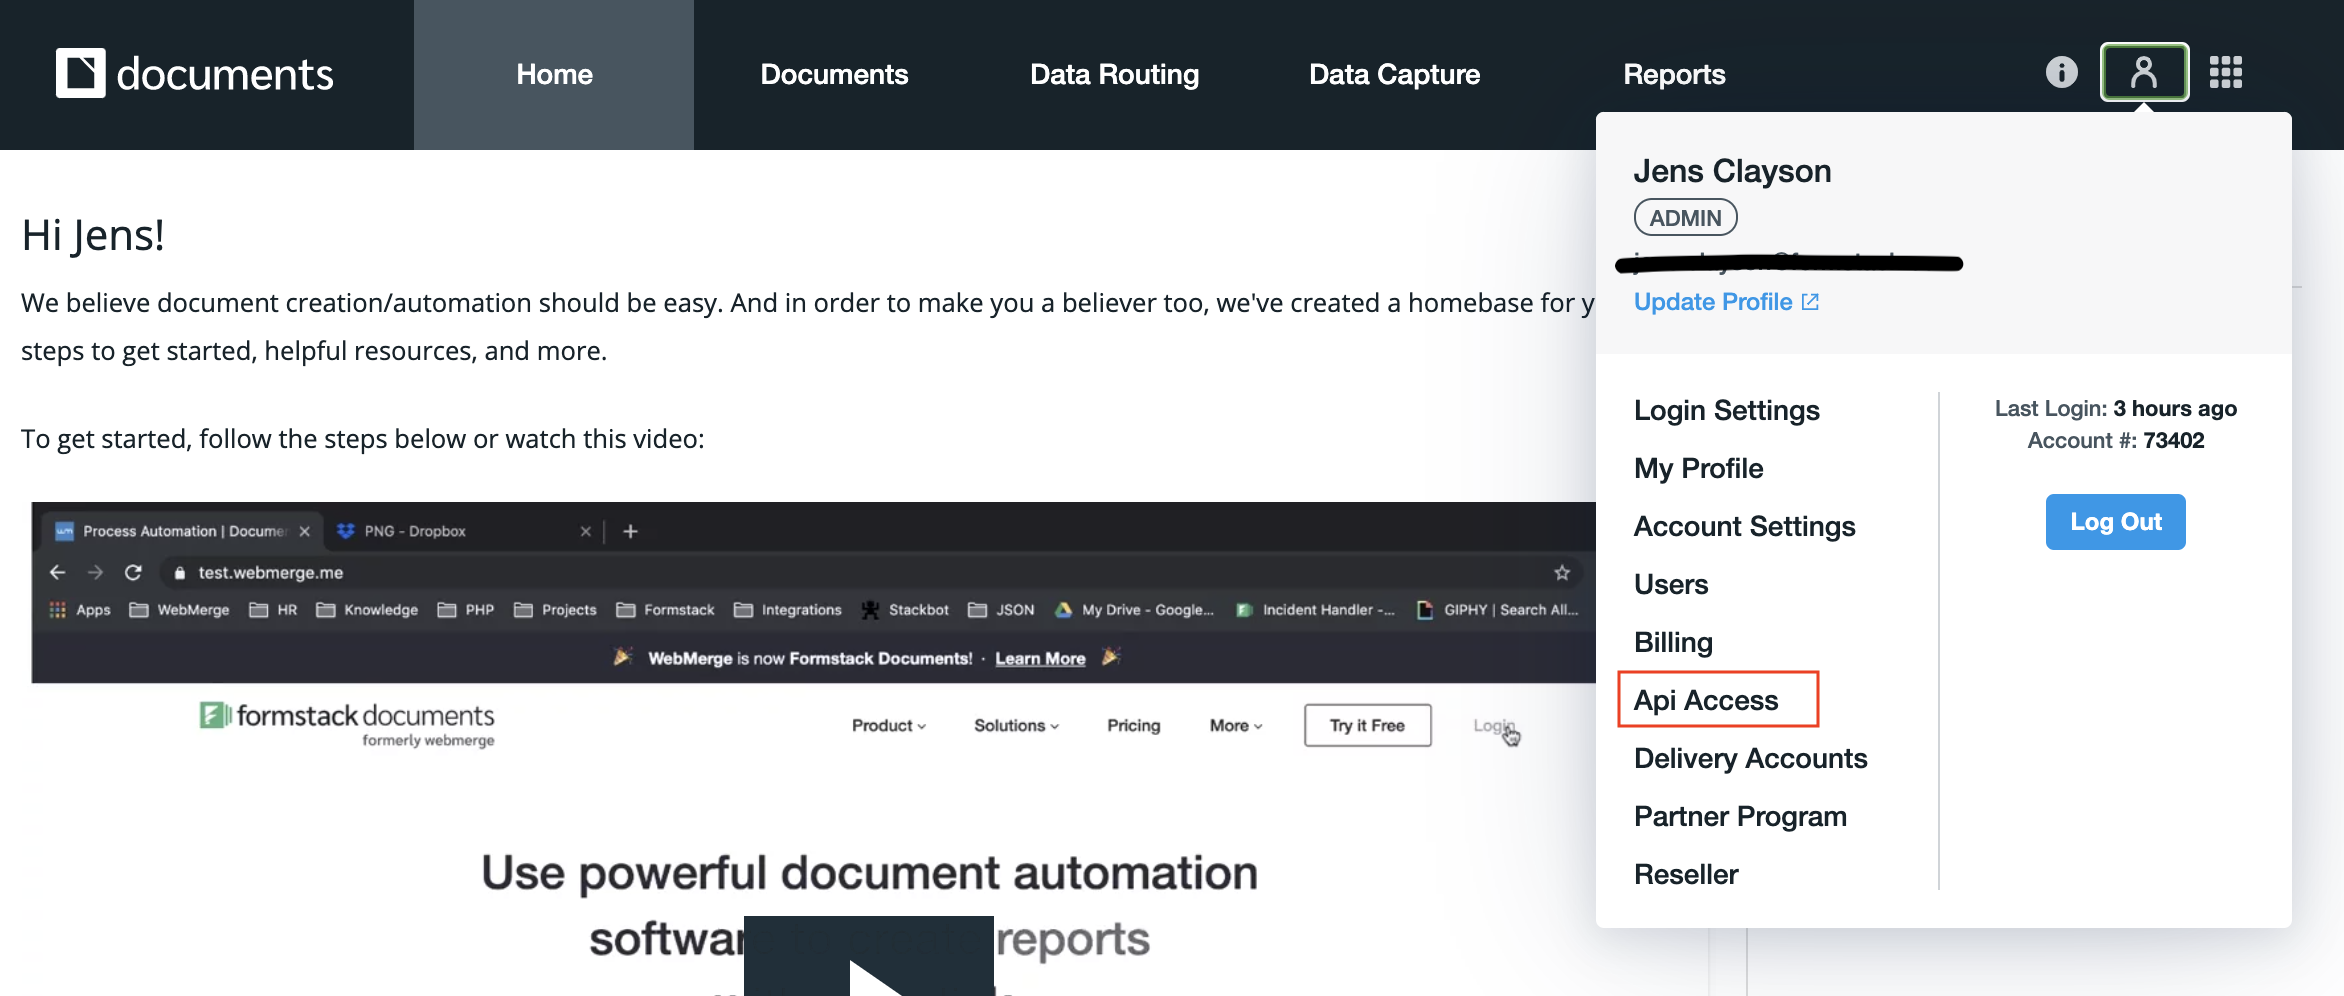Choose Account Settings menu entry
2344x996 pixels.
[x=1744, y=526]
